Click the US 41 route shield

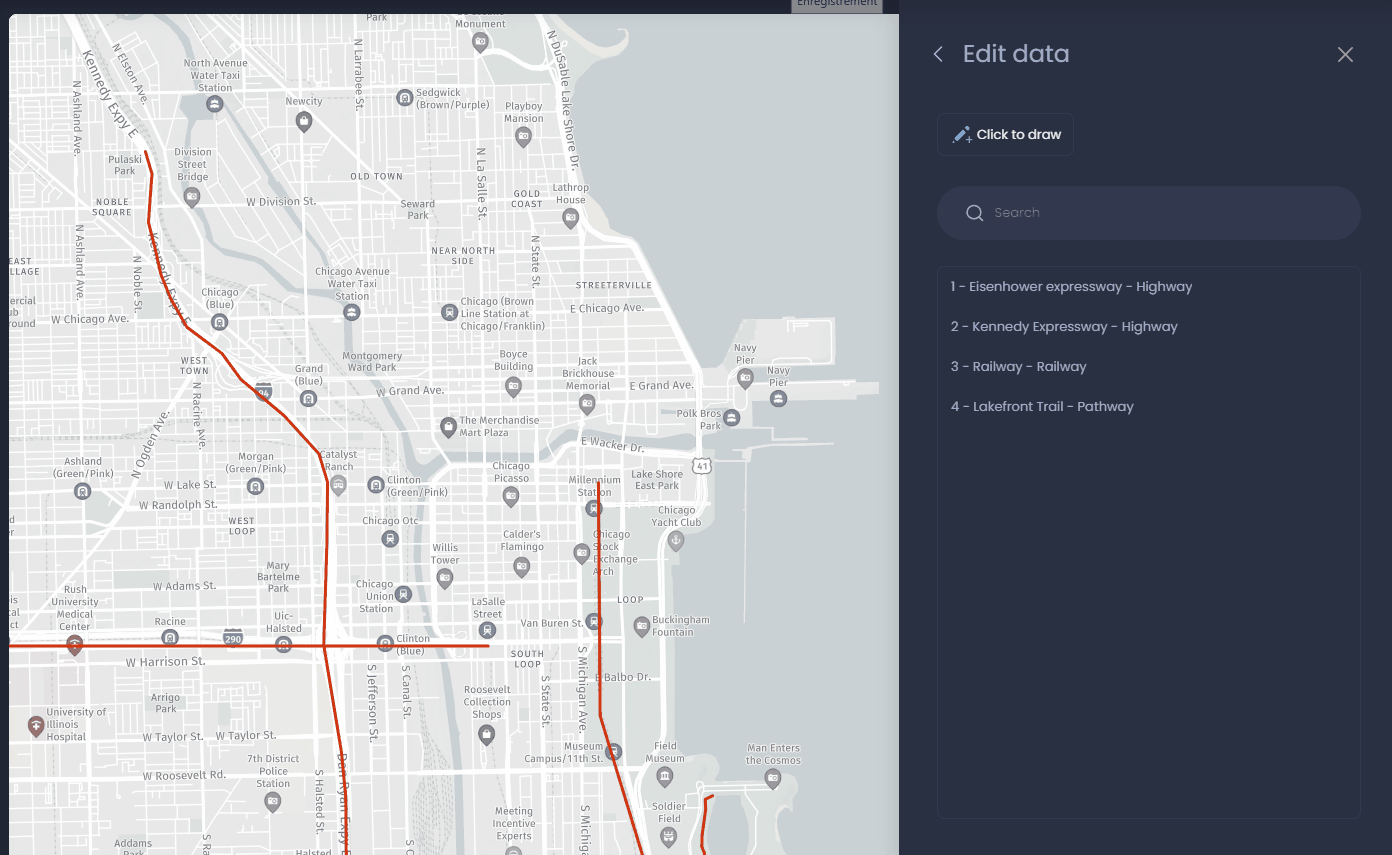703,466
